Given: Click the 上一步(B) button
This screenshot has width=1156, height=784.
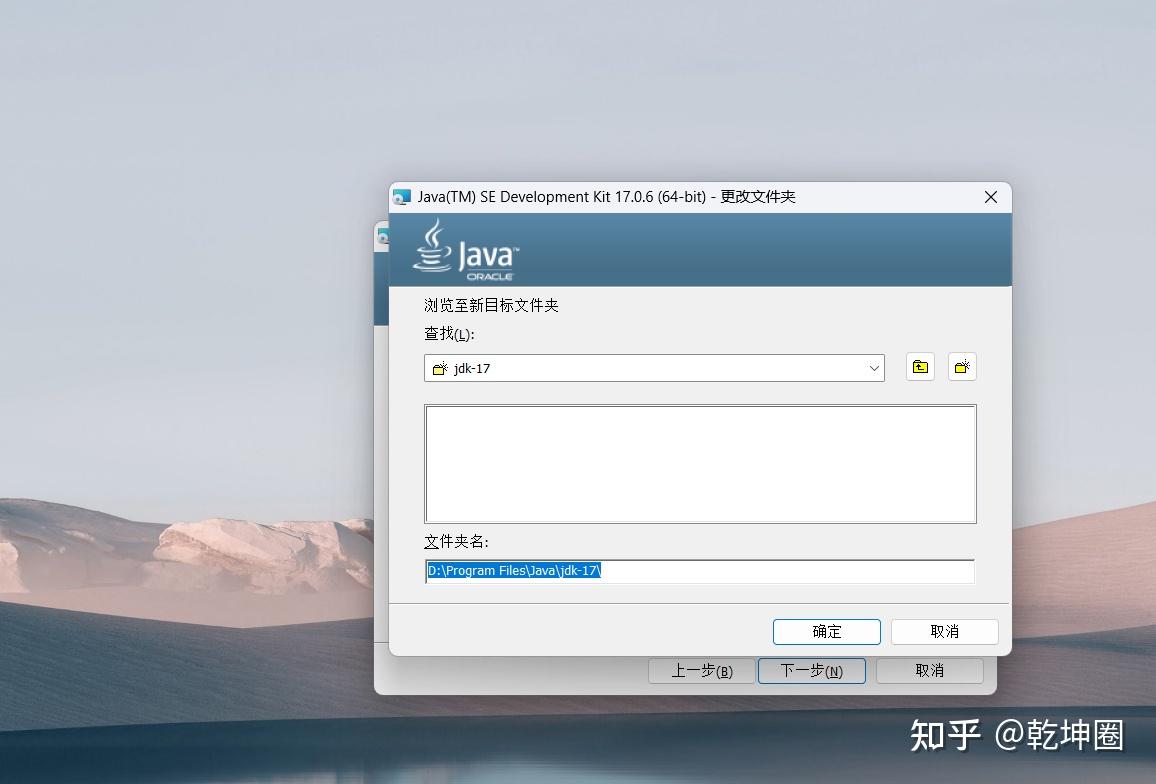Looking at the screenshot, I should (702, 670).
